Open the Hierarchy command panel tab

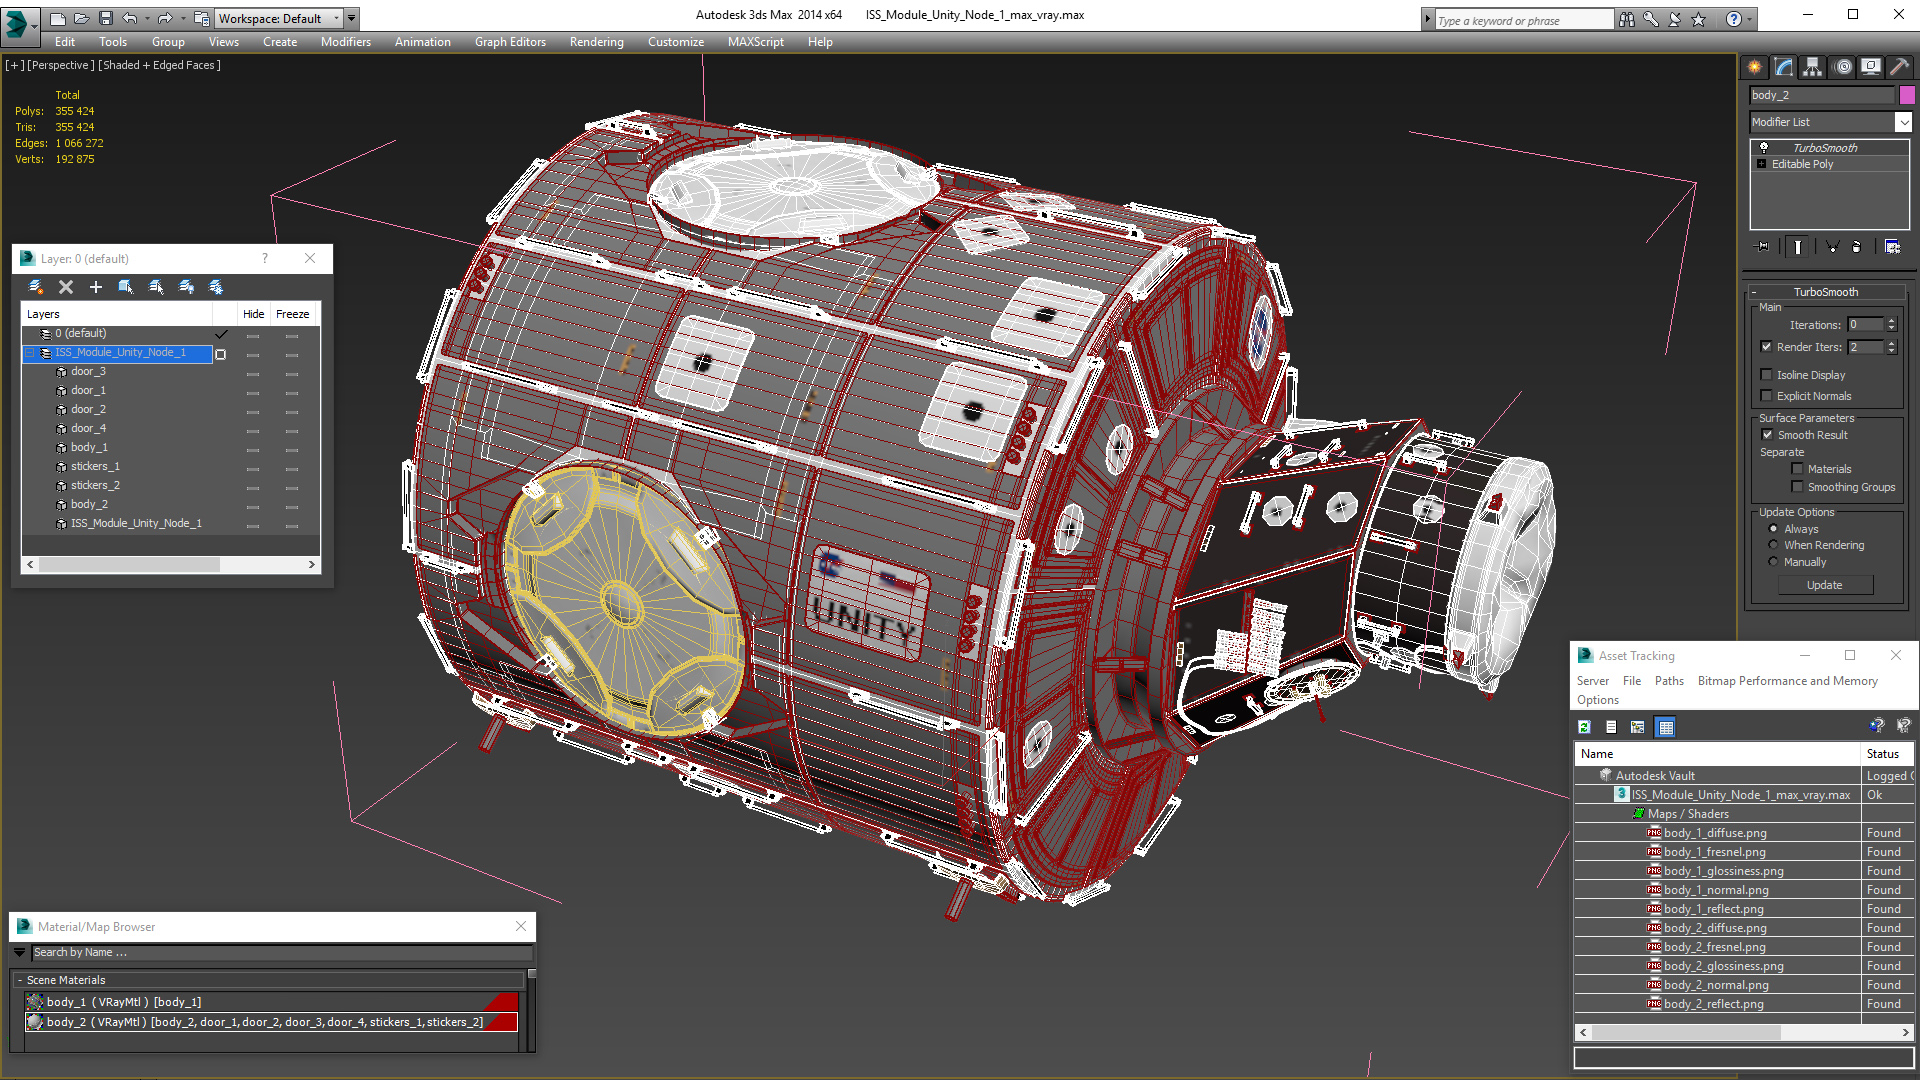pos(1812,67)
